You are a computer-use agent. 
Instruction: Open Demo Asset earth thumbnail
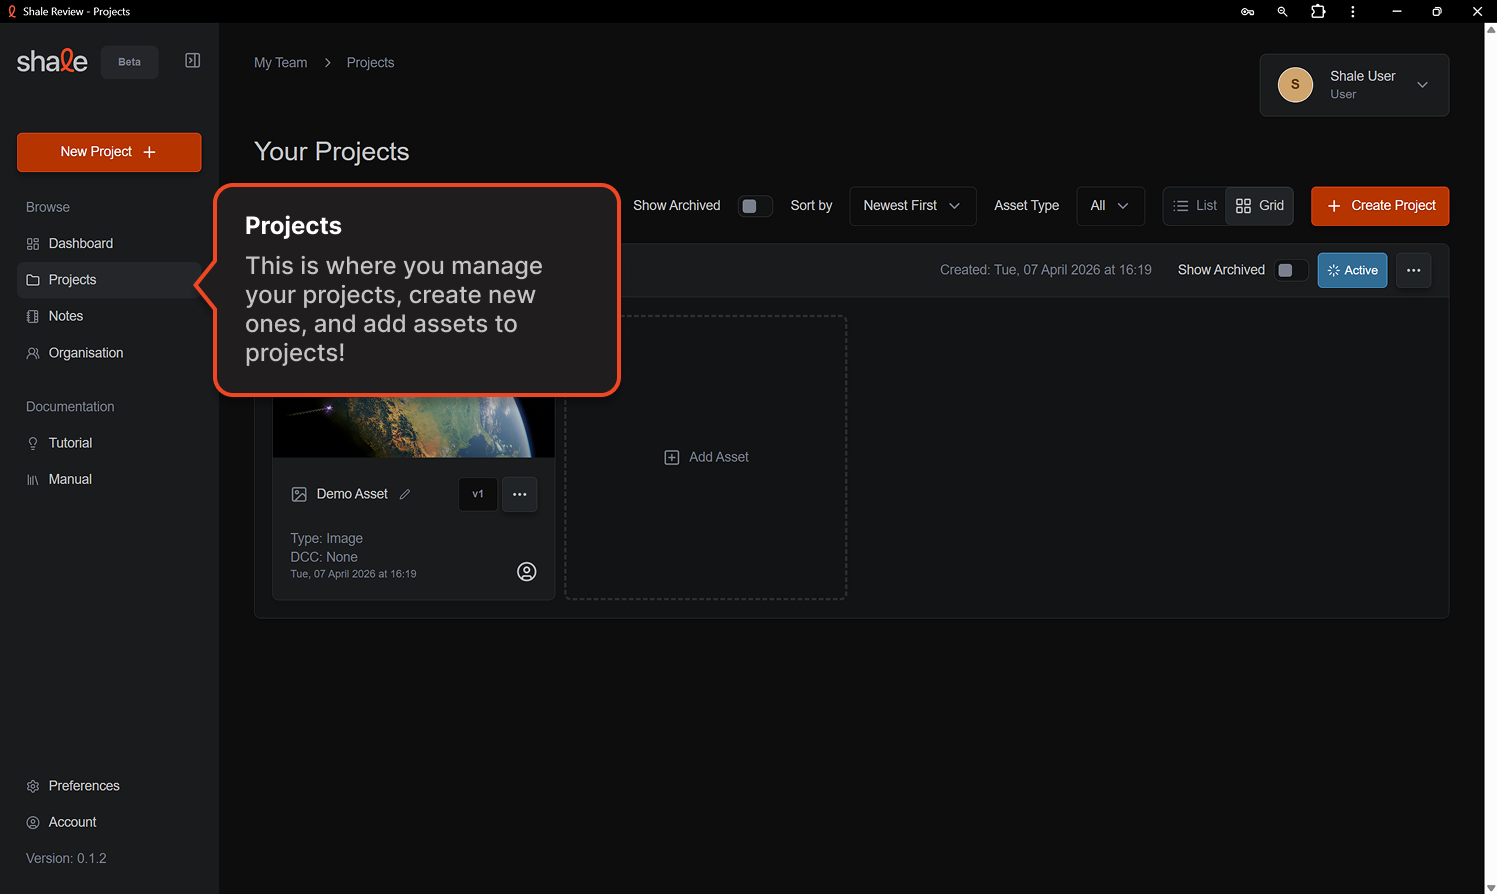pyautogui.click(x=414, y=427)
